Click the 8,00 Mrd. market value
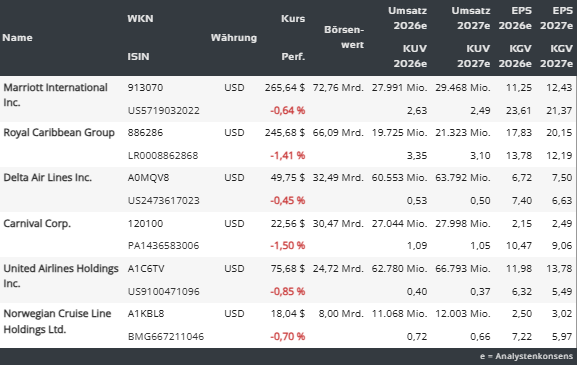Image resolution: width=577 pixels, height=365 pixels. click(341, 313)
